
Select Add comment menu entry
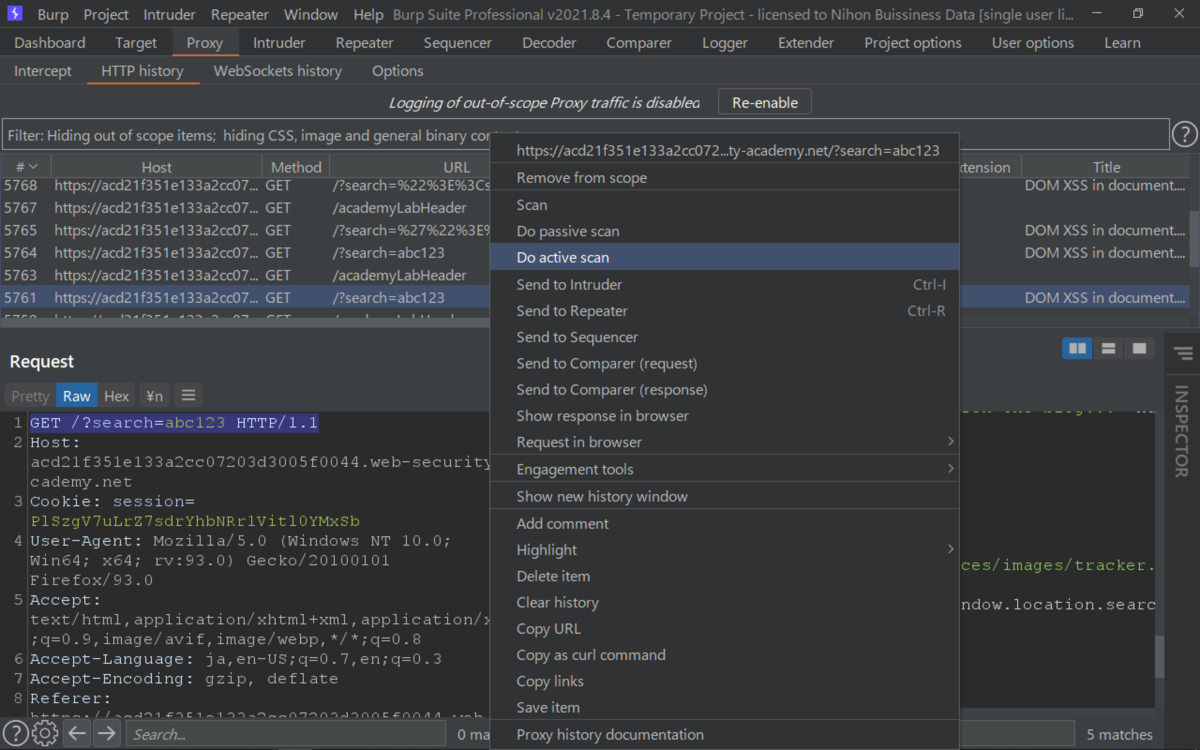click(x=723, y=524)
